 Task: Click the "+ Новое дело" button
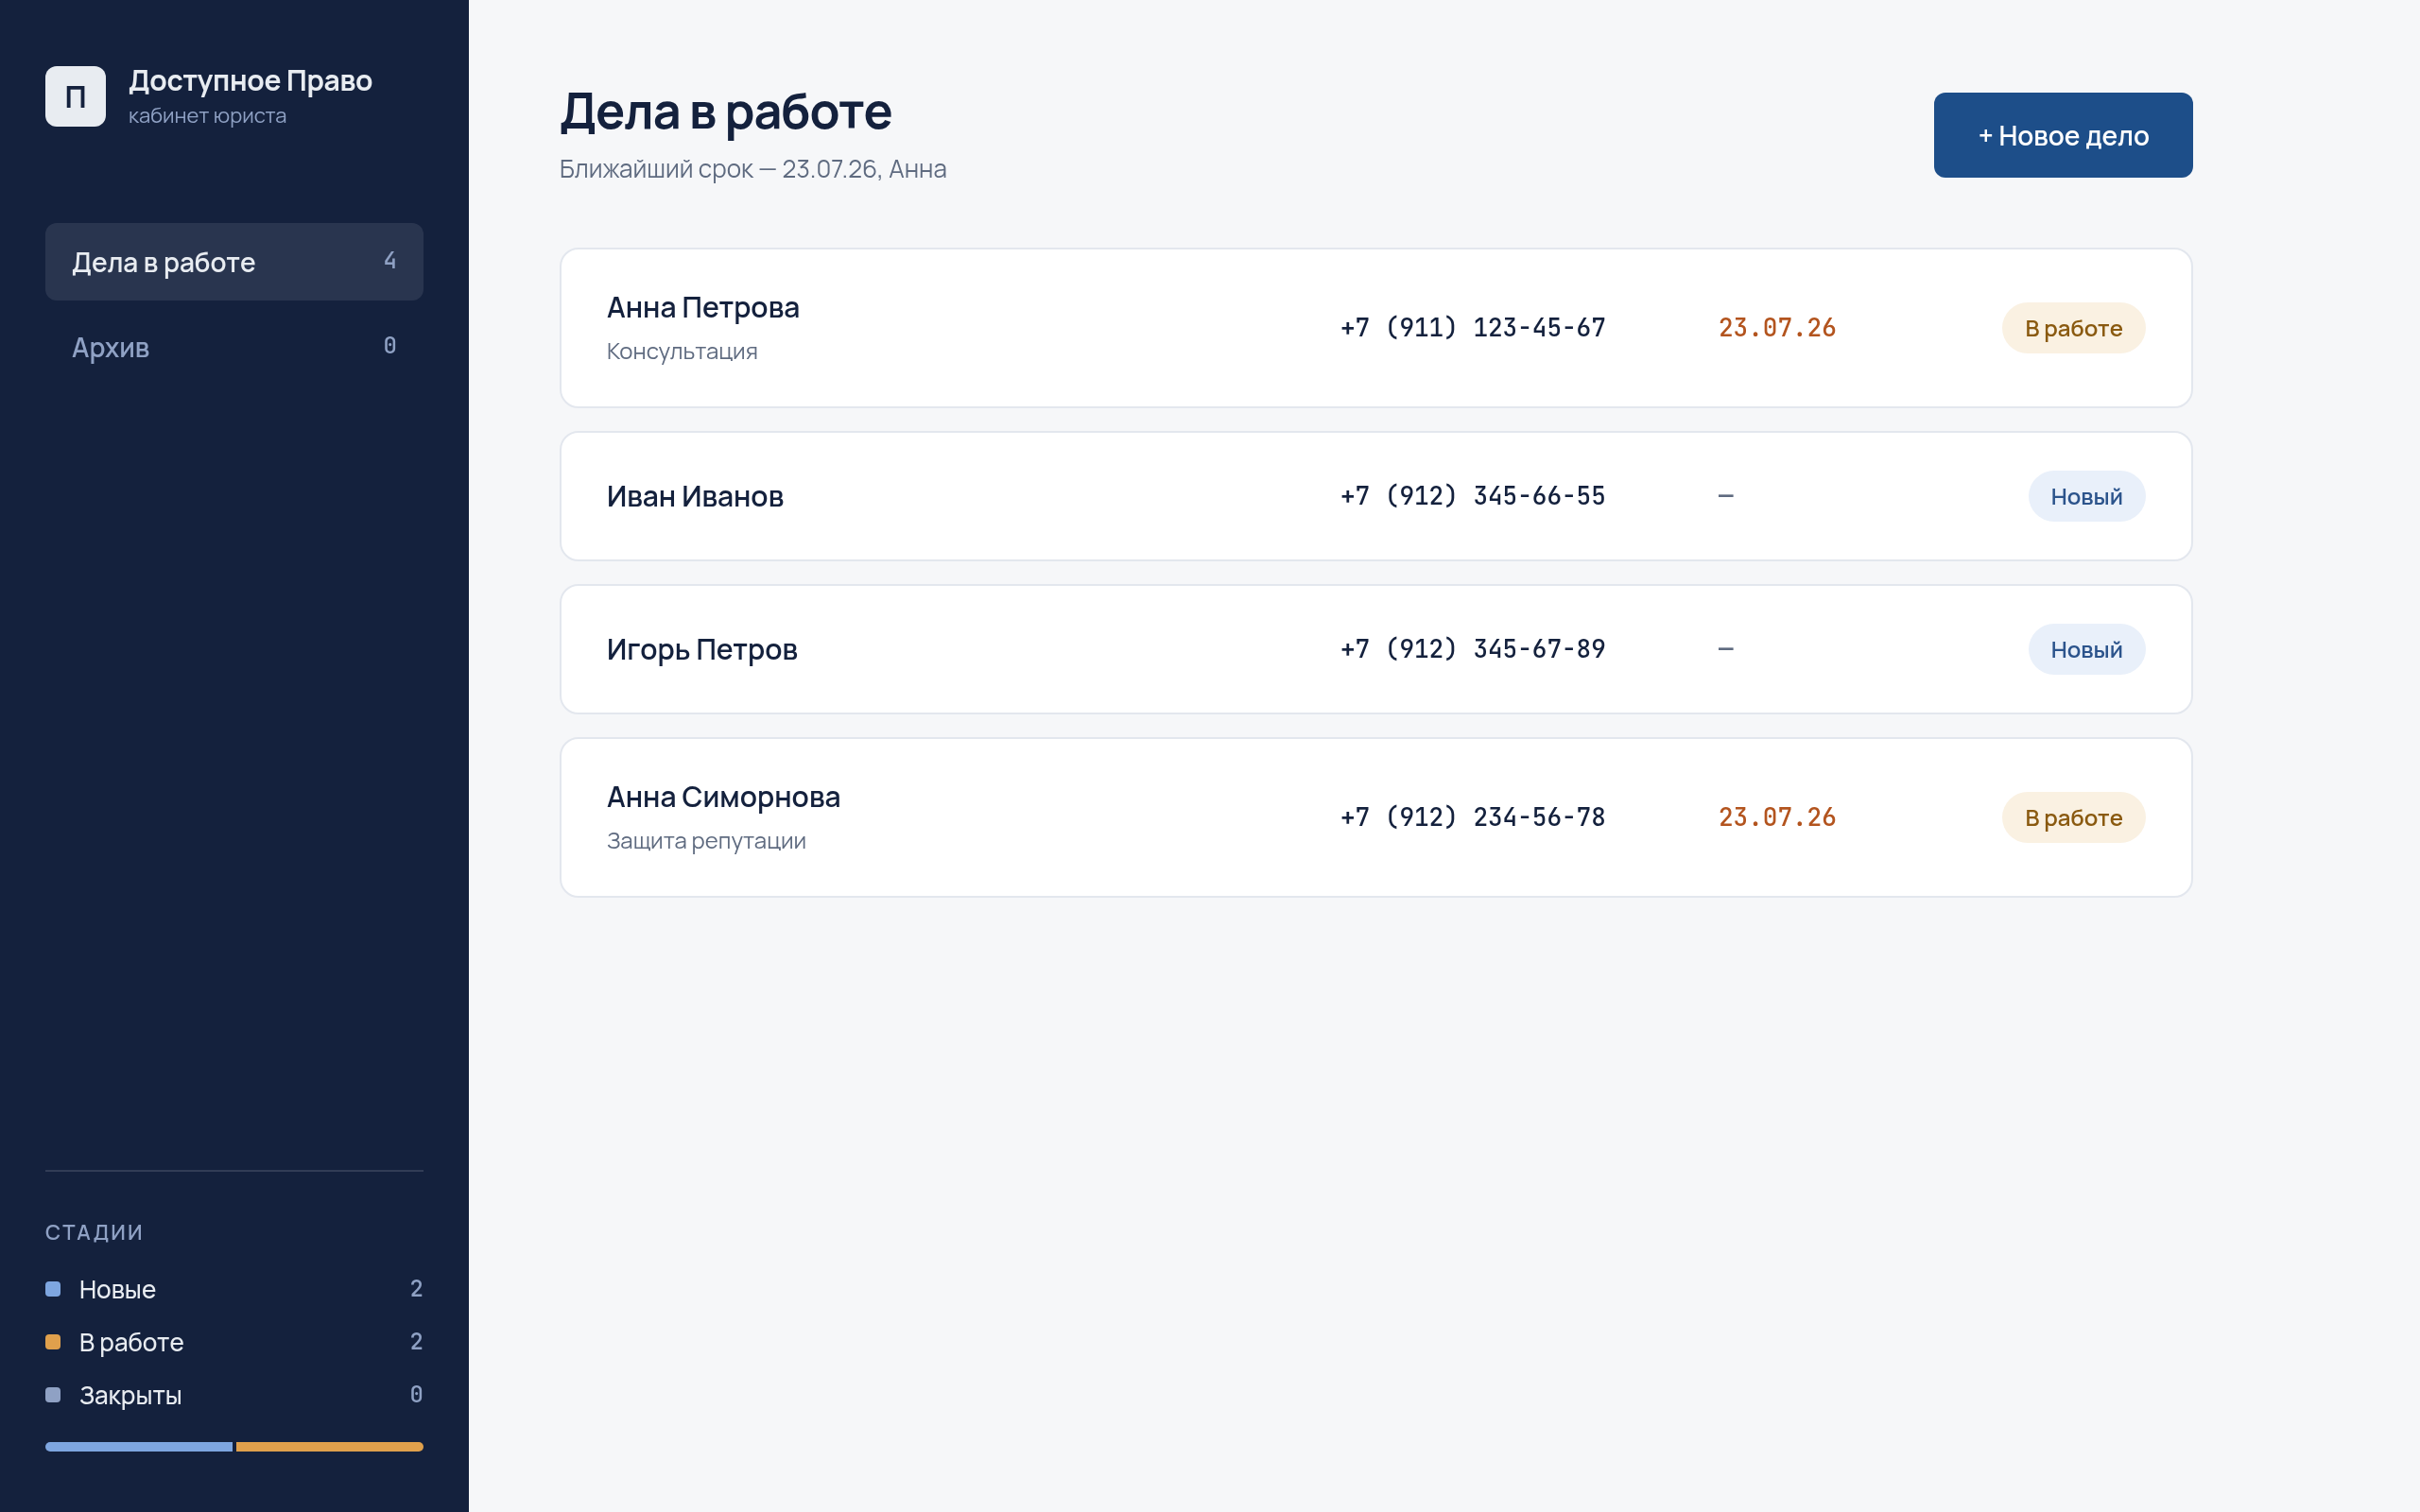[x=2063, y=135]
